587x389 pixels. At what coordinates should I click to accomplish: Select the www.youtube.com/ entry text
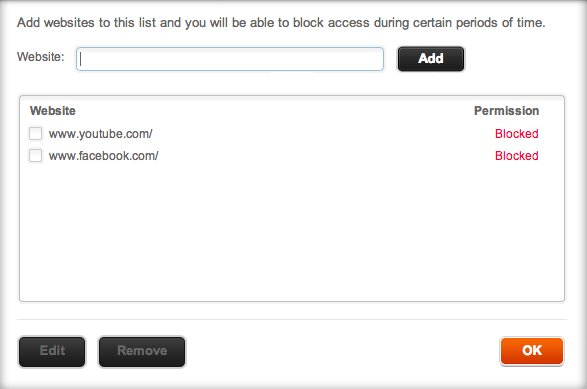[x=100, y=134]
